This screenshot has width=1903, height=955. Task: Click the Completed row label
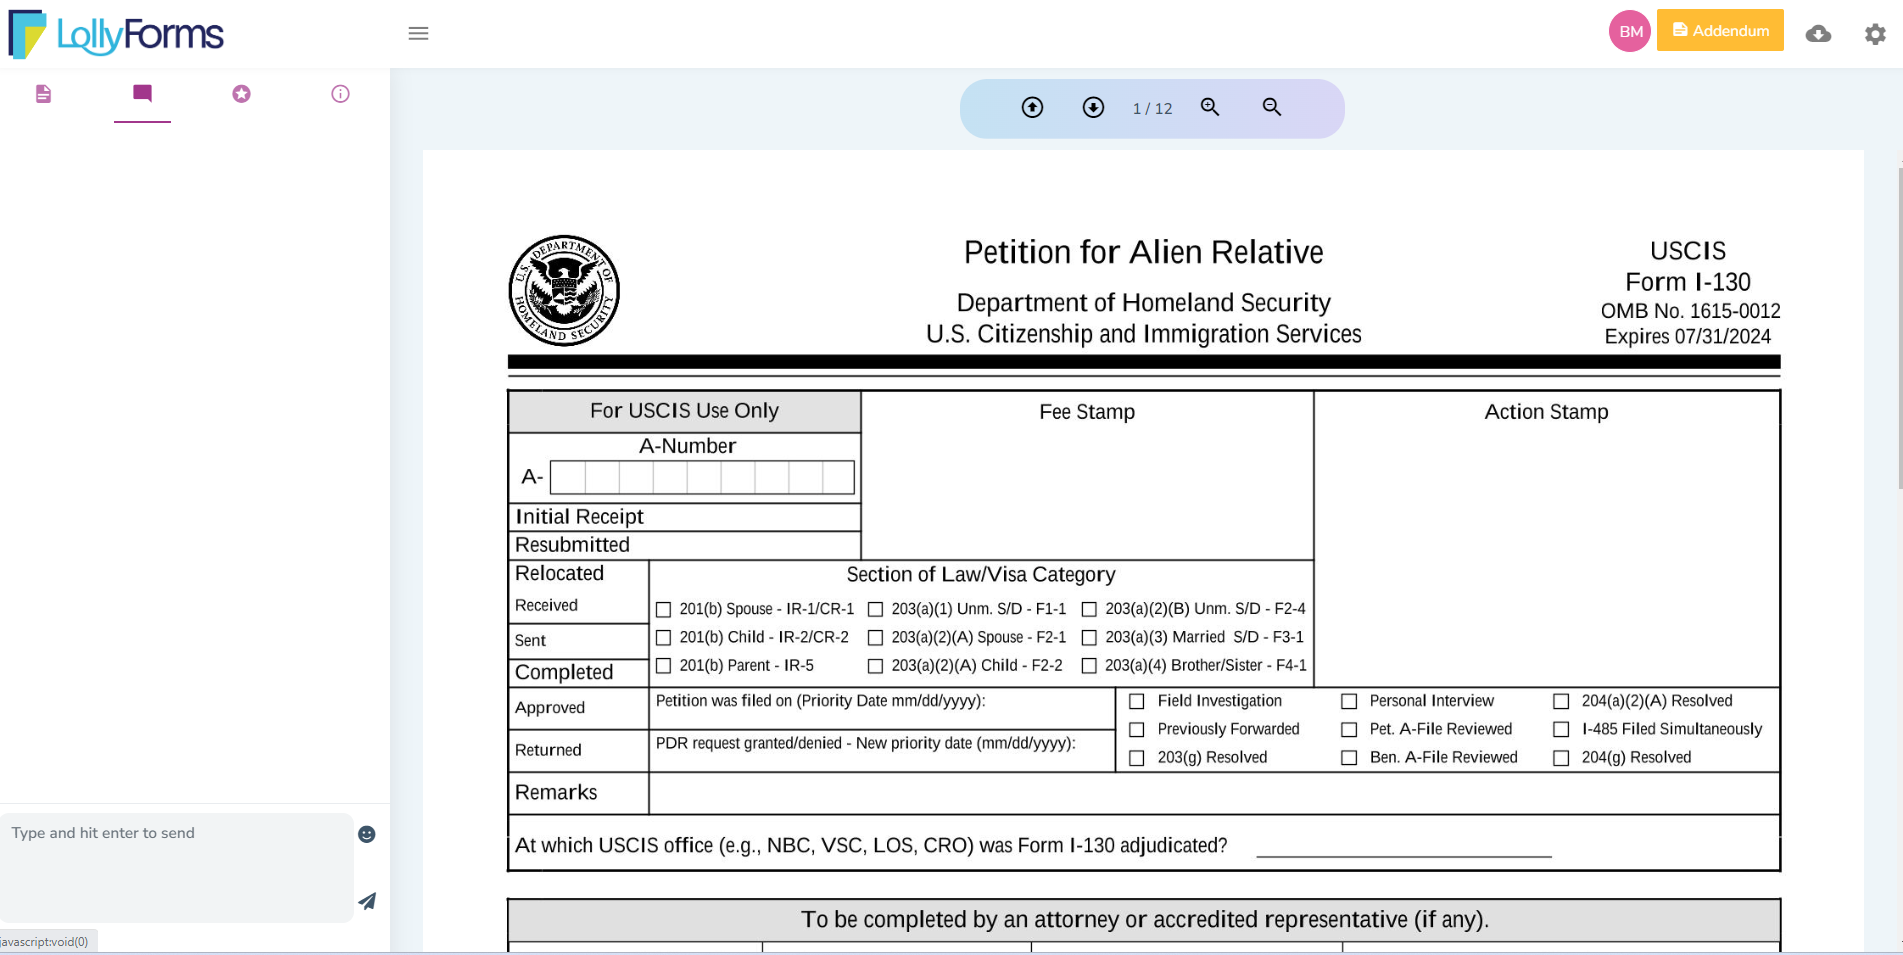(564, 672)
